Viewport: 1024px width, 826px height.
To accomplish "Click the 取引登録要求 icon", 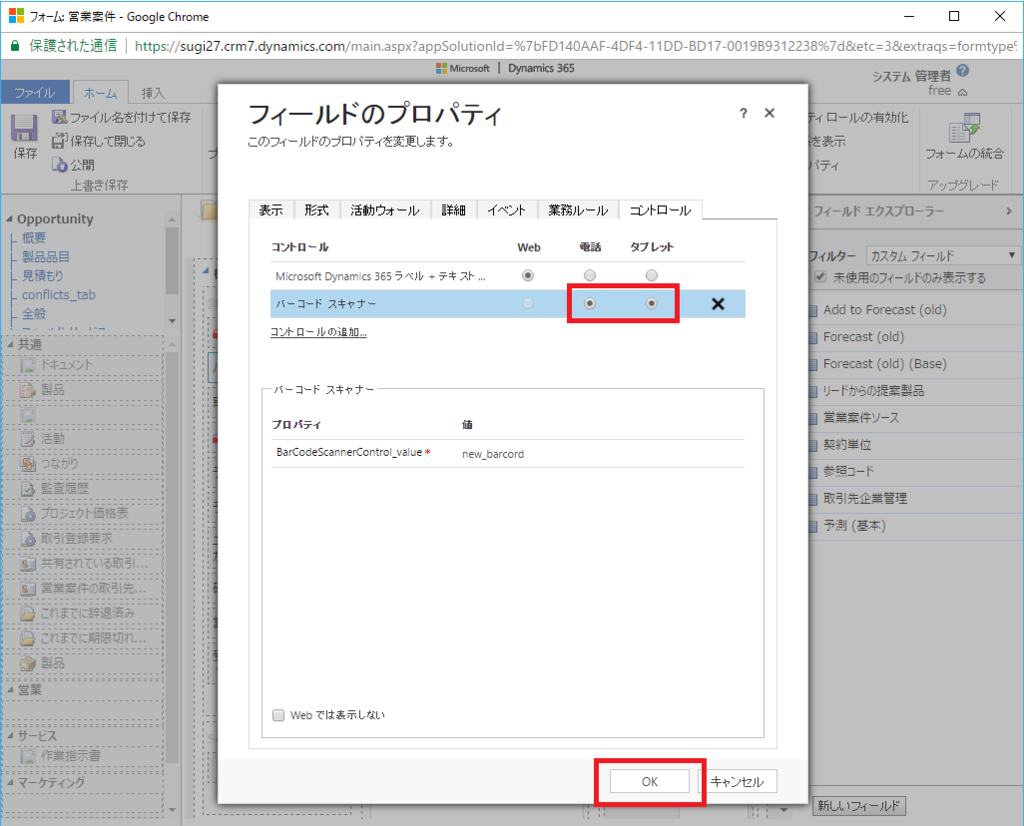I will coord(28,538).
